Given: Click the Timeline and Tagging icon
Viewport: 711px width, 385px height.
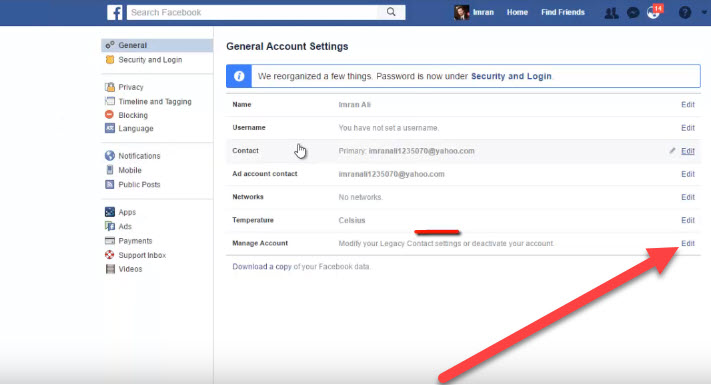Looking at the screenshot, I should (x=110, y=101).
